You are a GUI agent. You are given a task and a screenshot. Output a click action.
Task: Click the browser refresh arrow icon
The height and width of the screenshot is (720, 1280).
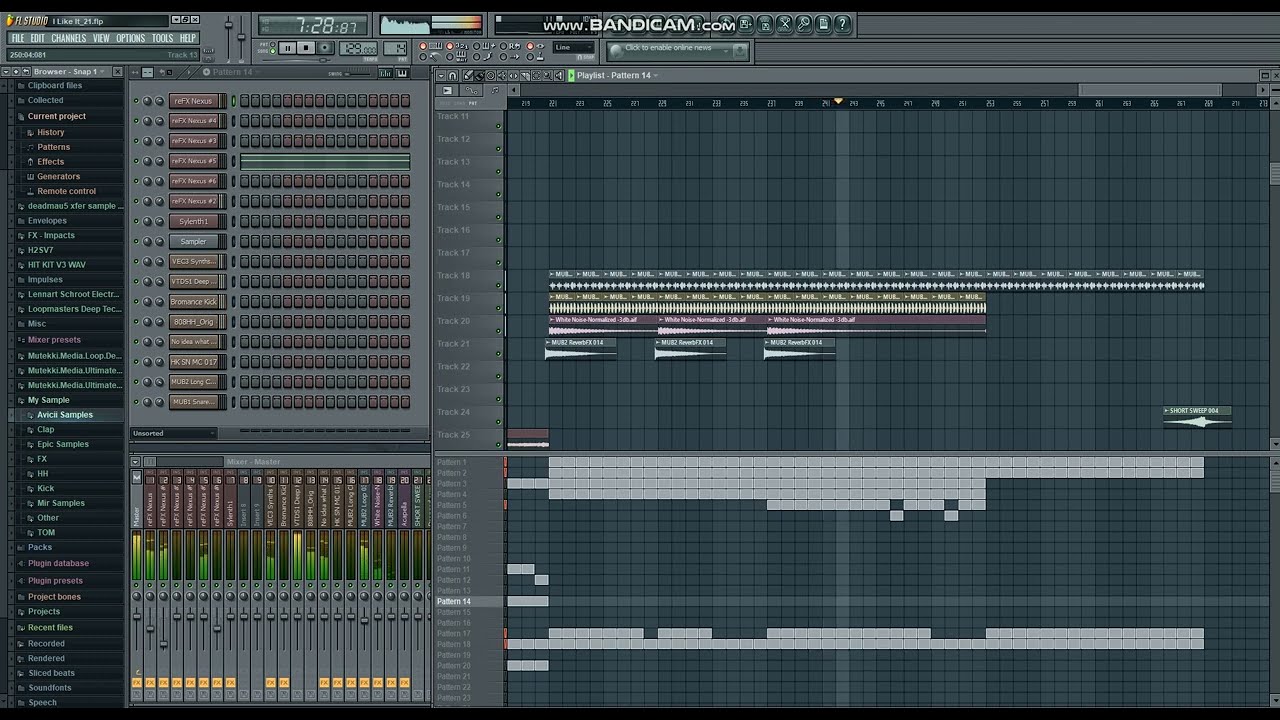pos(26,72)
